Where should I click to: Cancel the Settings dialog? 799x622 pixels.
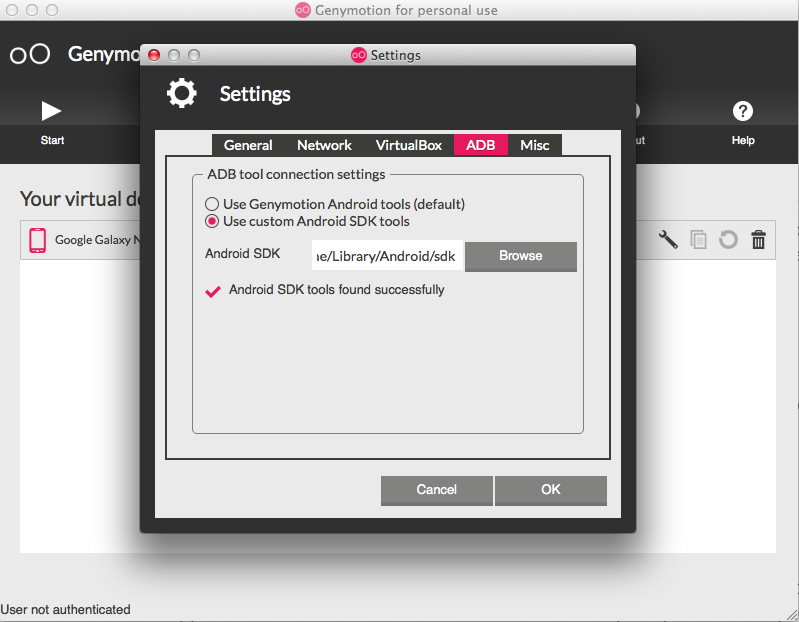(x=437, y=491)
